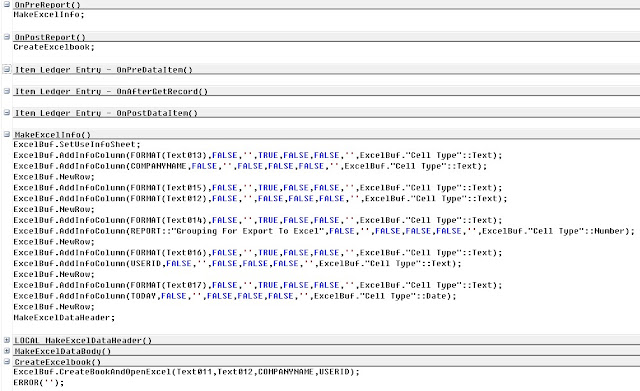Expand the LOCAL MakeExcelDataHeader() function

[x=7, y=340]
